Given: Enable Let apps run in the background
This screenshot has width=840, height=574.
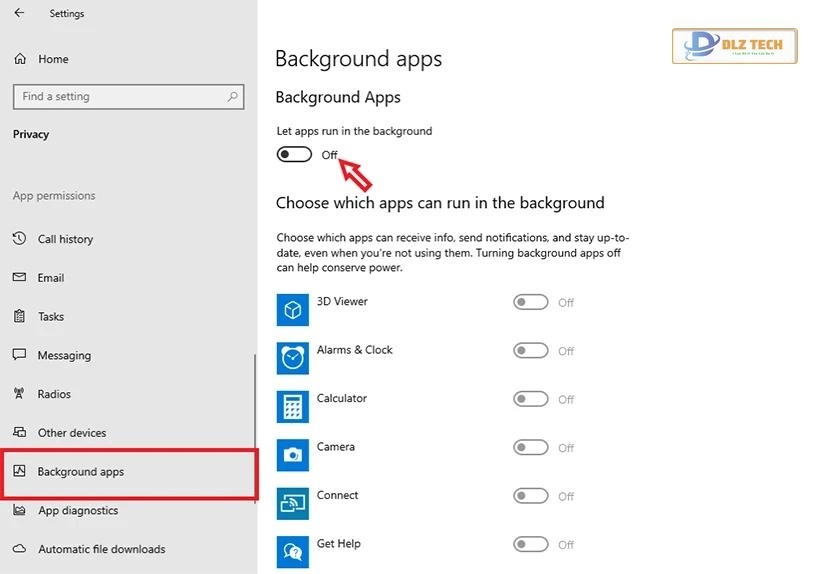Looking at the screenshot, I should click(x=294, y=154).
